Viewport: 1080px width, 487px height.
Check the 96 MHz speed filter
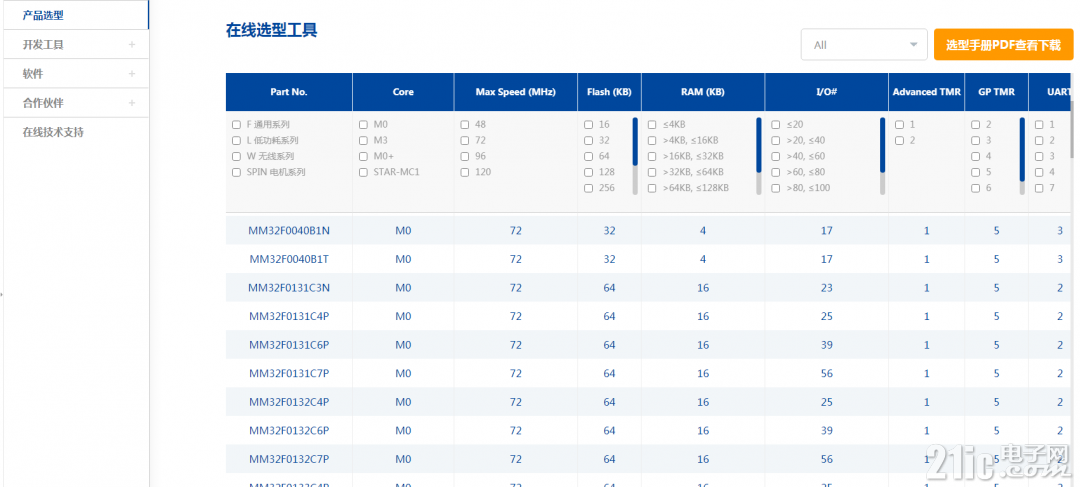(x=465, y=156)
